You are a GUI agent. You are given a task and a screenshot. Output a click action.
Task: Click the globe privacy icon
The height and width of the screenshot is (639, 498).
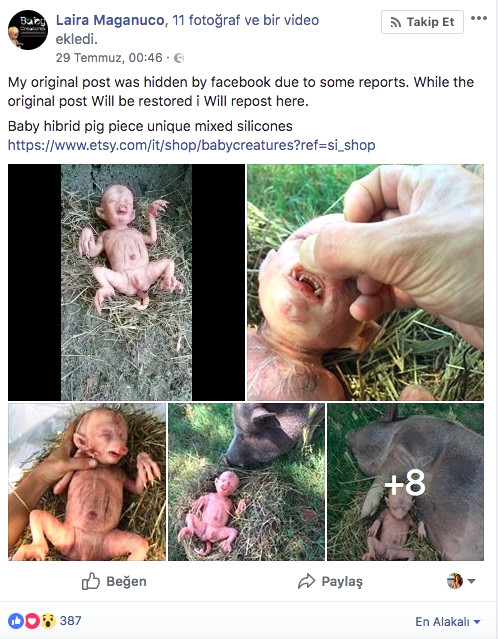pos(179,58)
